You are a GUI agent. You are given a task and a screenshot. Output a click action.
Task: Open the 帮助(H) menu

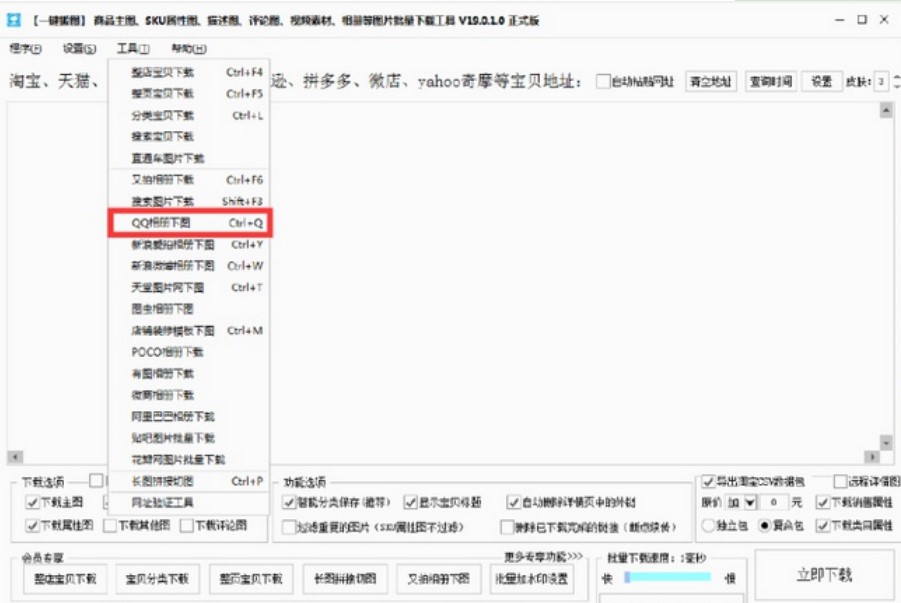188,48
